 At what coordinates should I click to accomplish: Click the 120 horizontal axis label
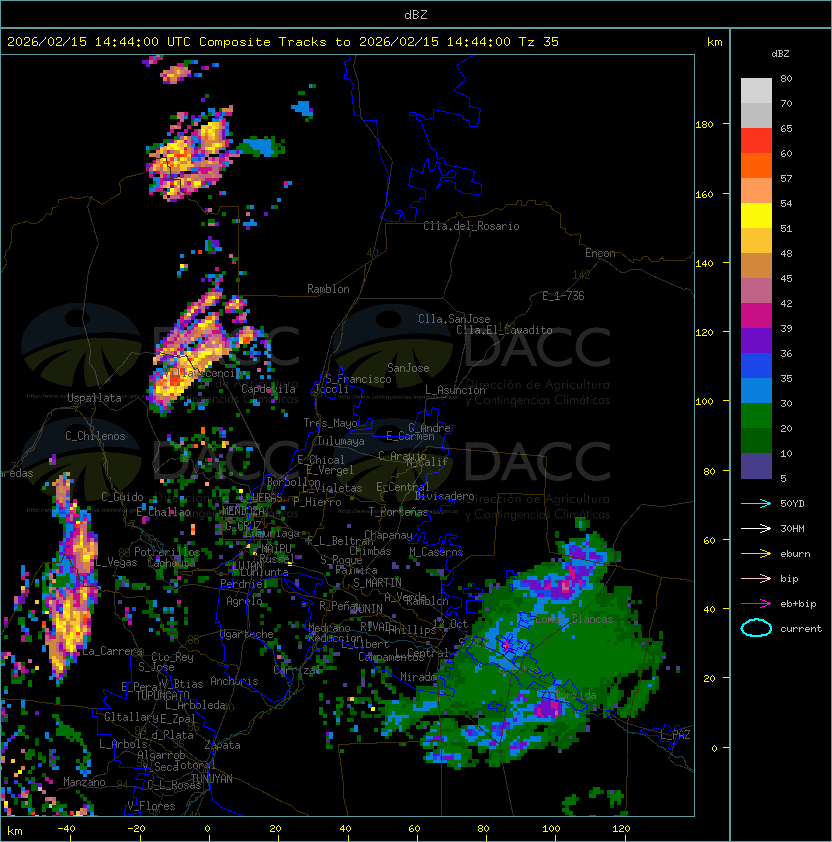620,829
